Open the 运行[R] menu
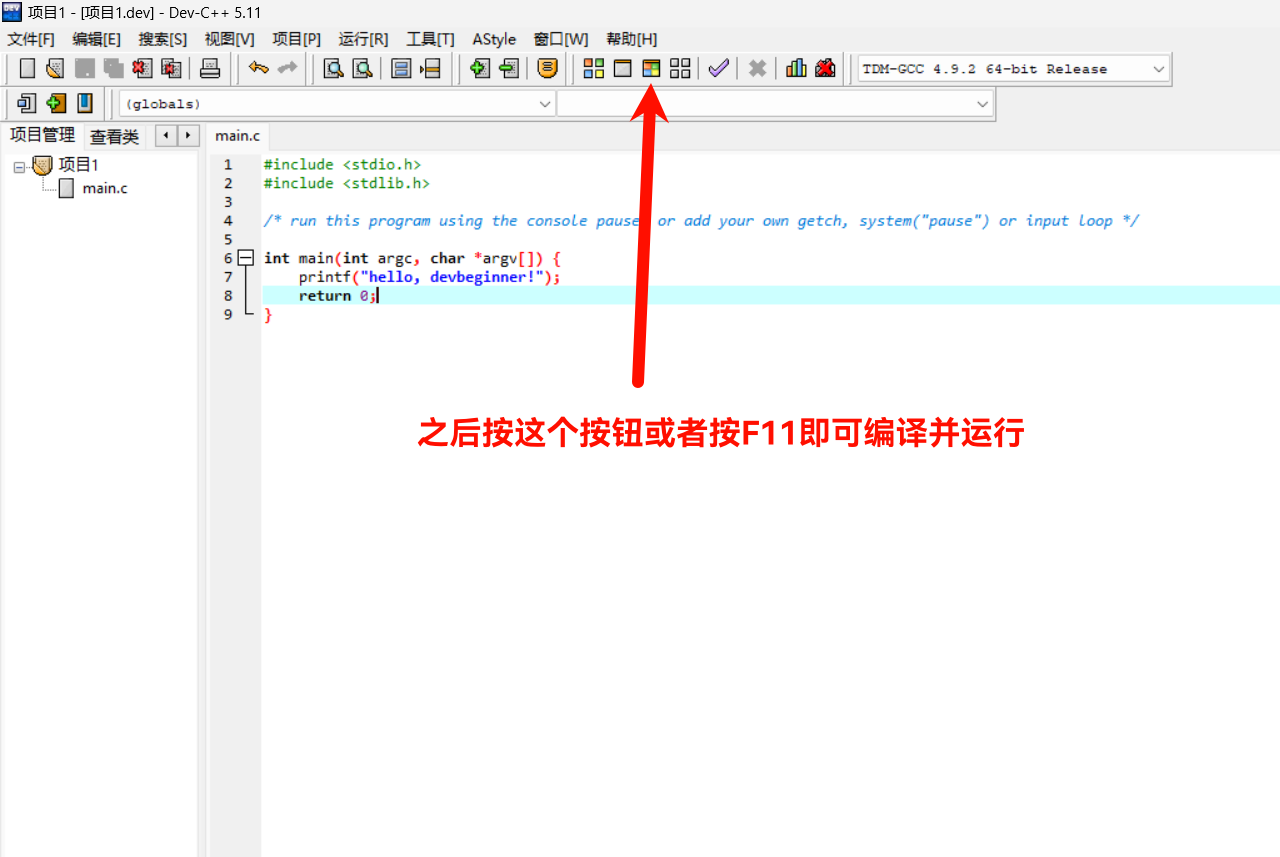The height and width of the screenshot is (857, 1280). [x=363, y=39]
